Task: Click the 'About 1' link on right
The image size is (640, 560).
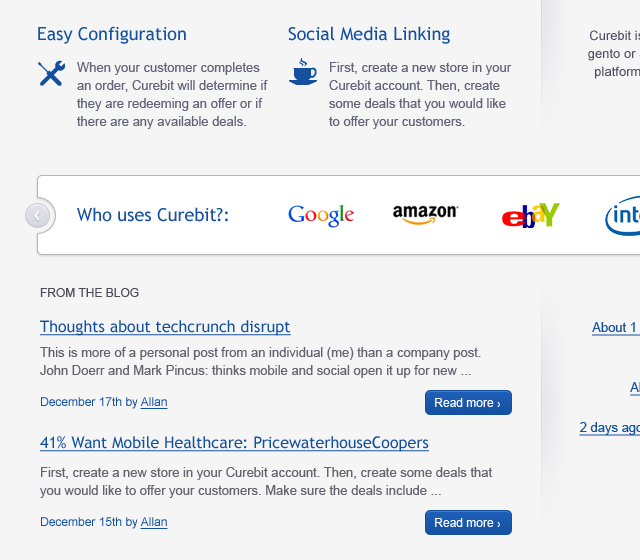Action: [615, 327]
